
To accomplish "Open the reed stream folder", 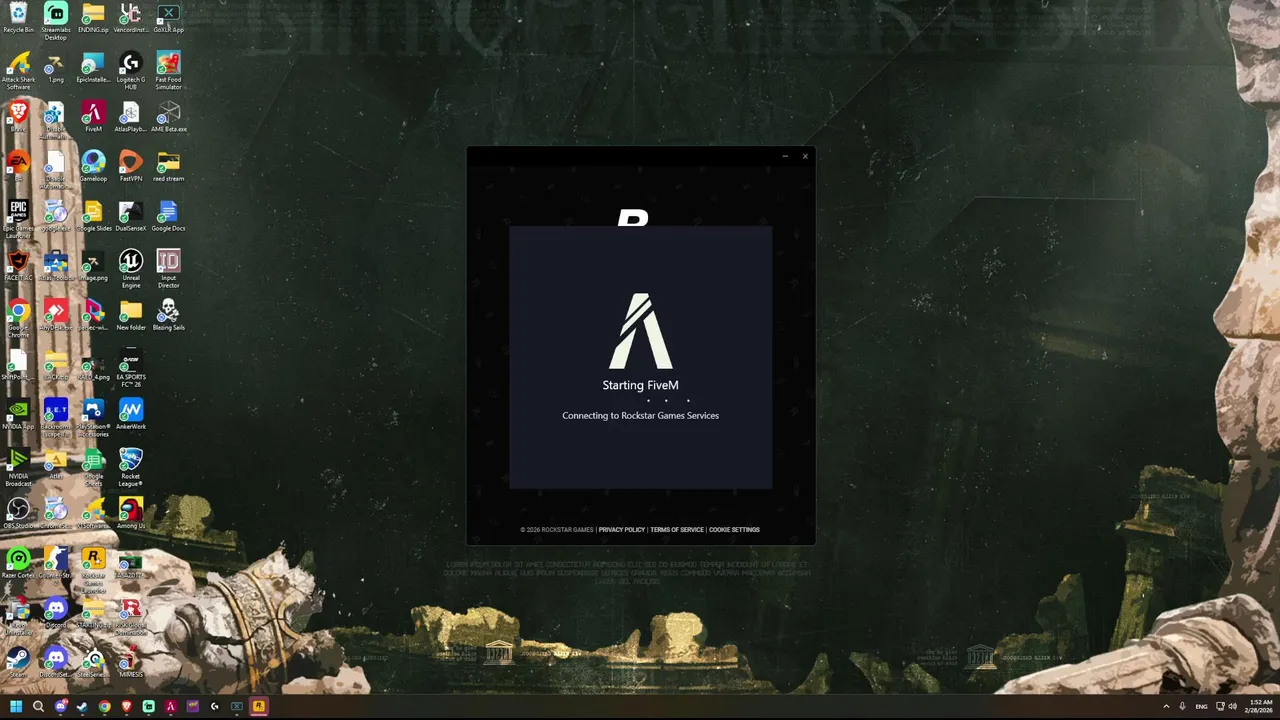I will point(168,167).
